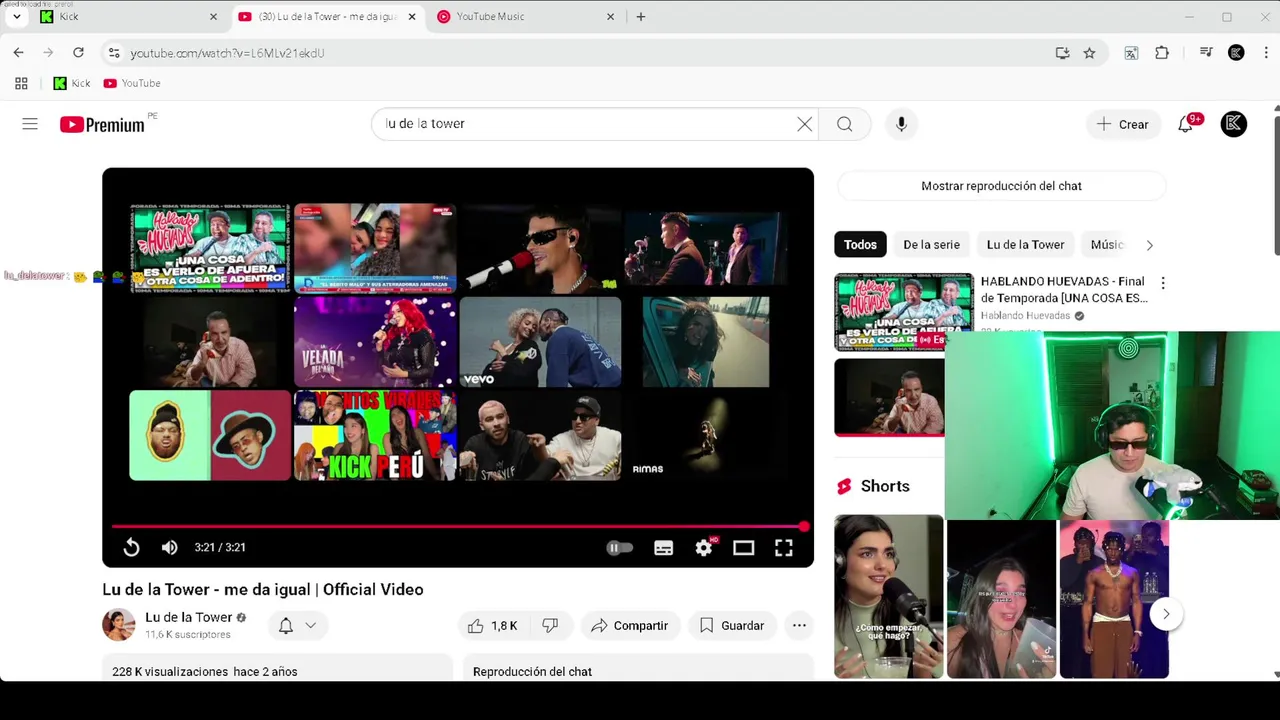Show more filter chips with right arrow
The height and width of the screenshot is (720, 1280).
(1149, 245)
